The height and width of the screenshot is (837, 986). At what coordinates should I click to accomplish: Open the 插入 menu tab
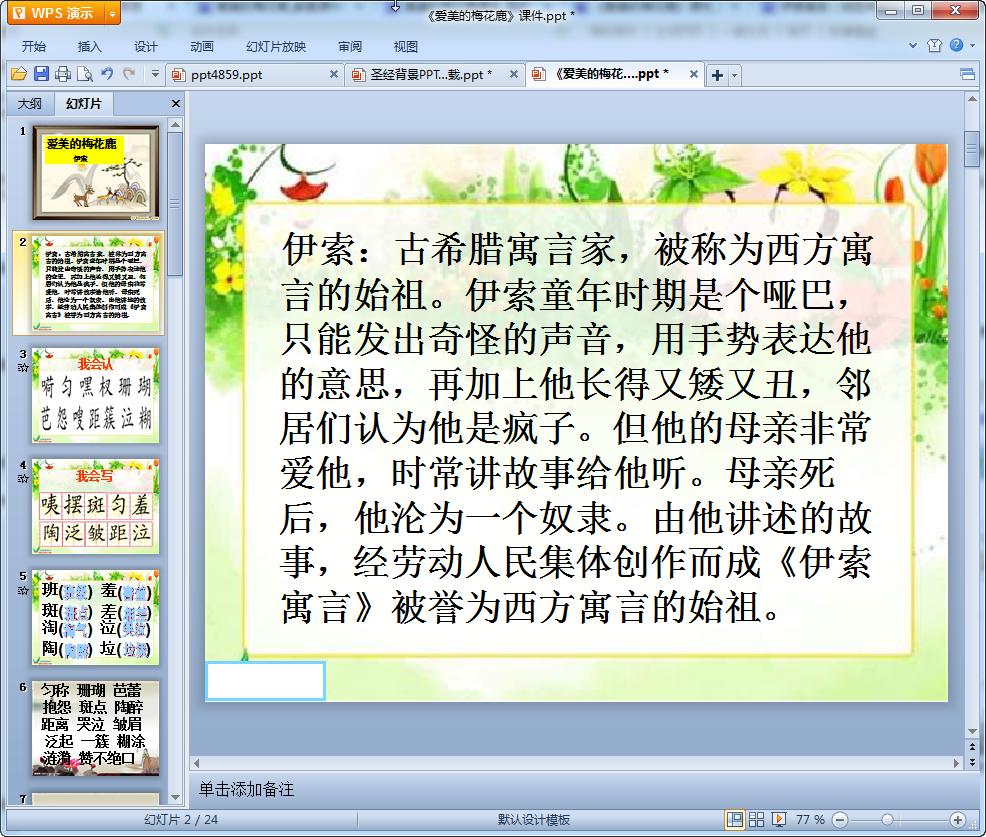pyautogui.click(x=89, y=47)
